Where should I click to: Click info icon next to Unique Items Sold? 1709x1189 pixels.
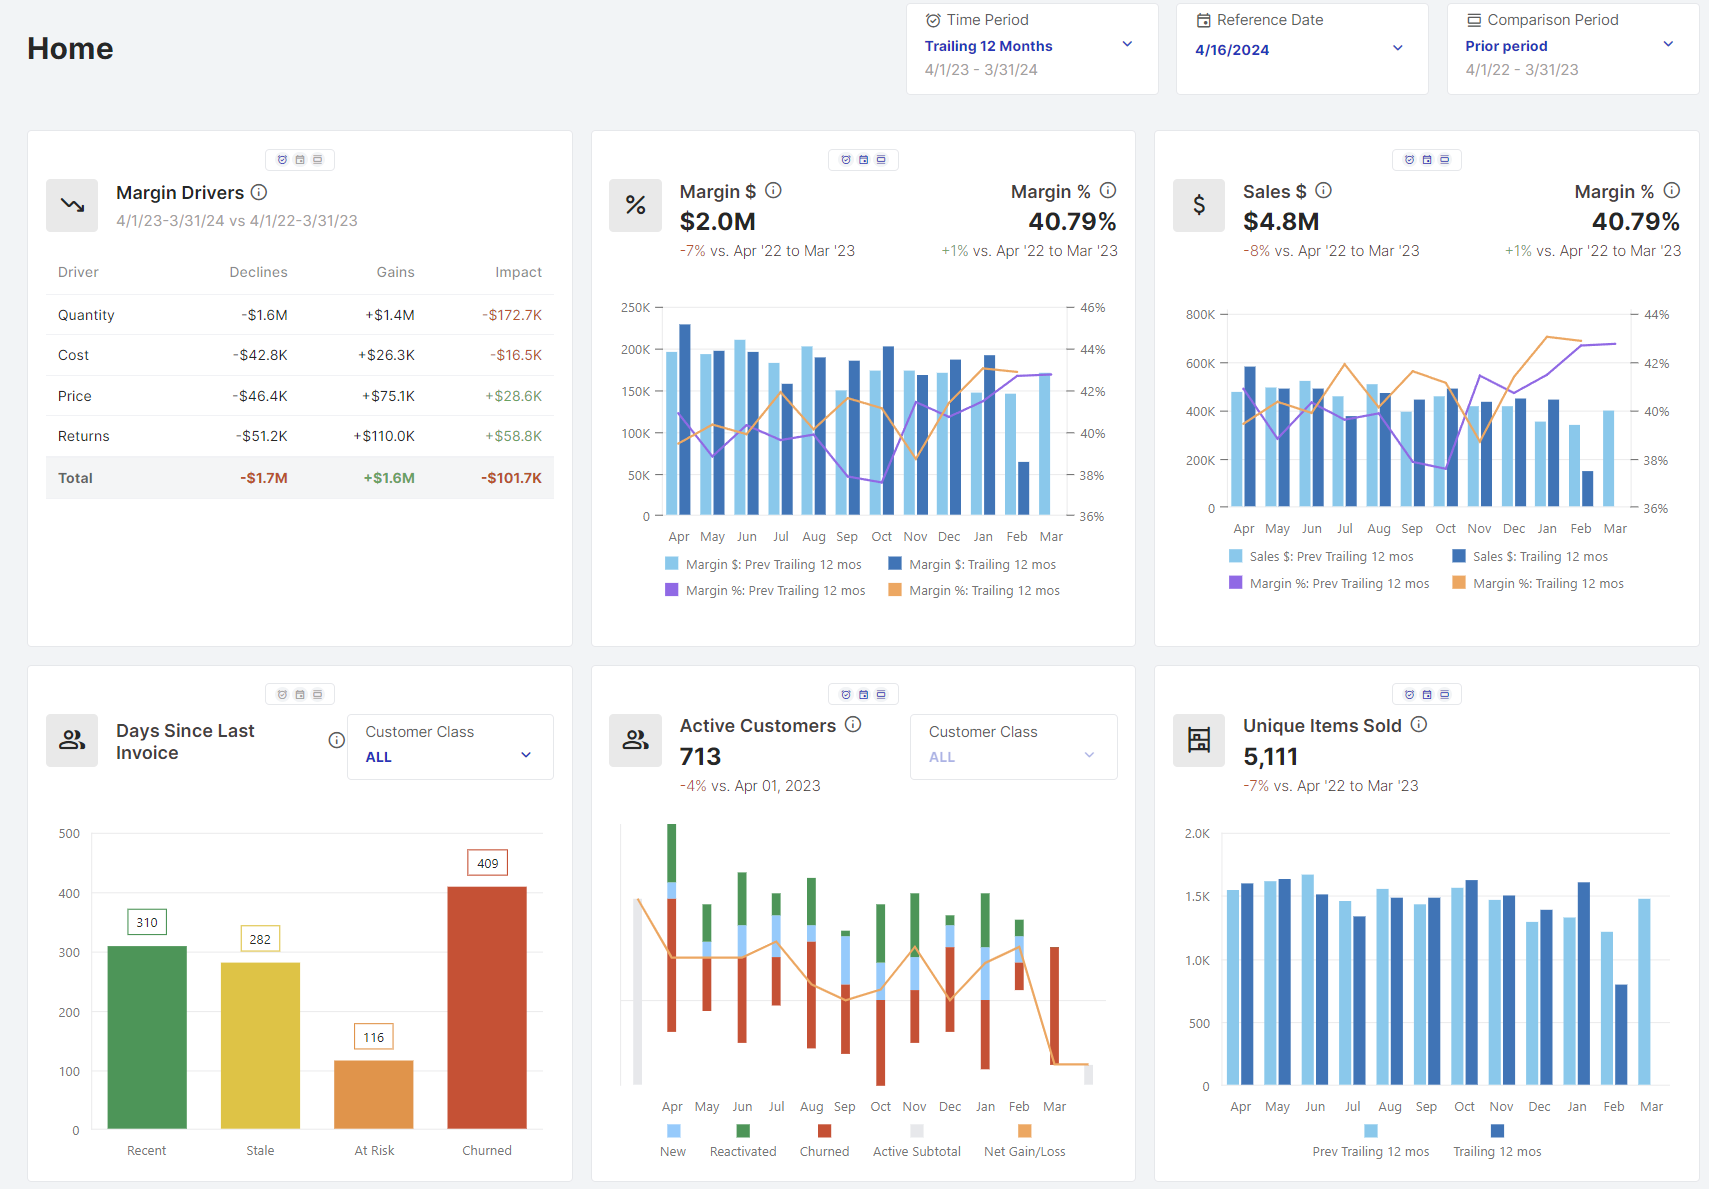pos(1418,725)
